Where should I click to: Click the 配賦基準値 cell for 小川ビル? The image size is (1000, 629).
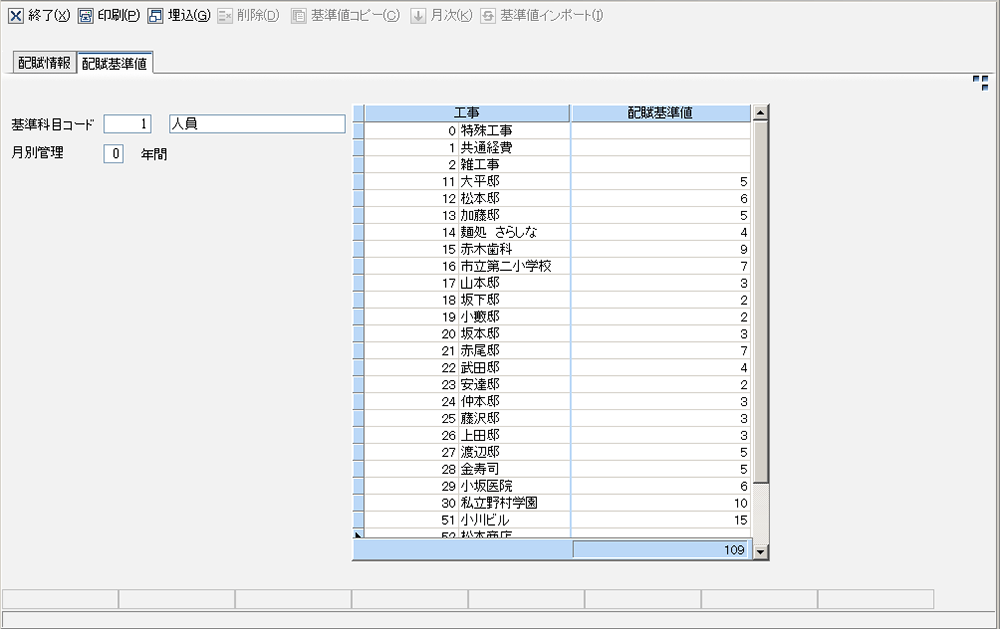click(x=660, y=520)
